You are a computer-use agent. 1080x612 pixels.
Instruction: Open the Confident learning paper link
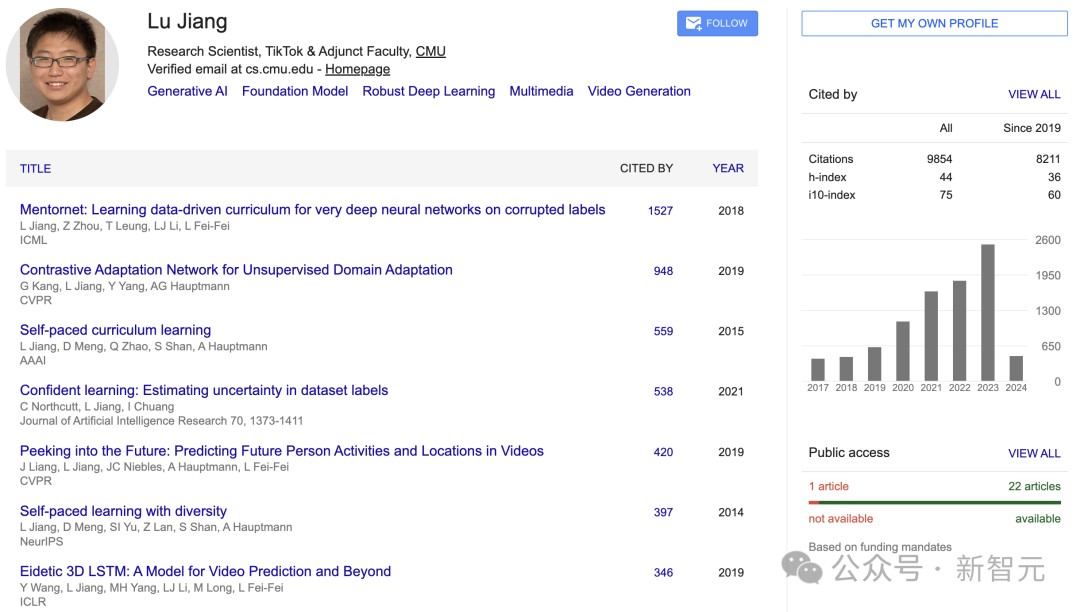pyautogui.click(x=204, y=390)
